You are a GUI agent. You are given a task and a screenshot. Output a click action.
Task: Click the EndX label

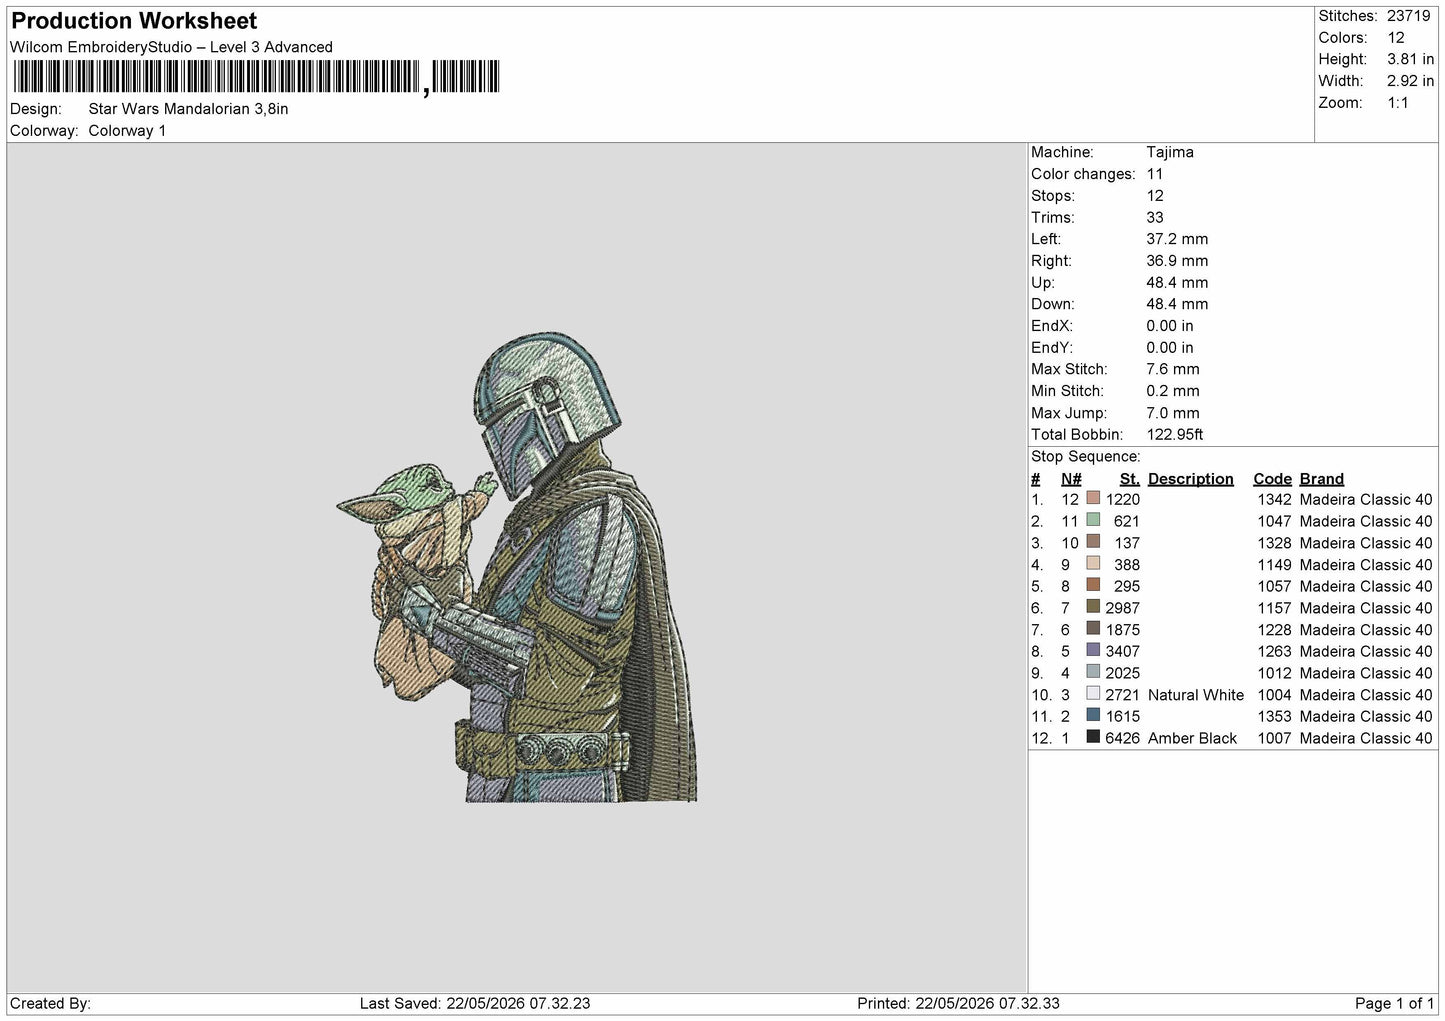tap(1052, 326)
